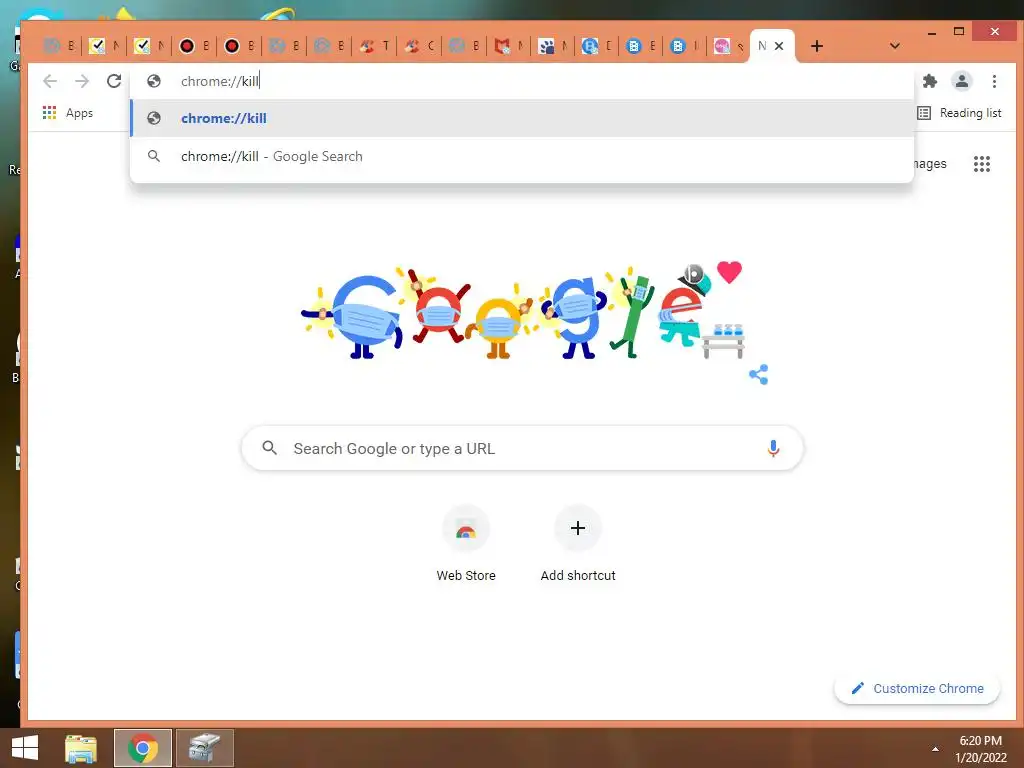Screen dimensions: 1024x768
Task: Click the globe icon in the address bar
Action: [154, 81]
